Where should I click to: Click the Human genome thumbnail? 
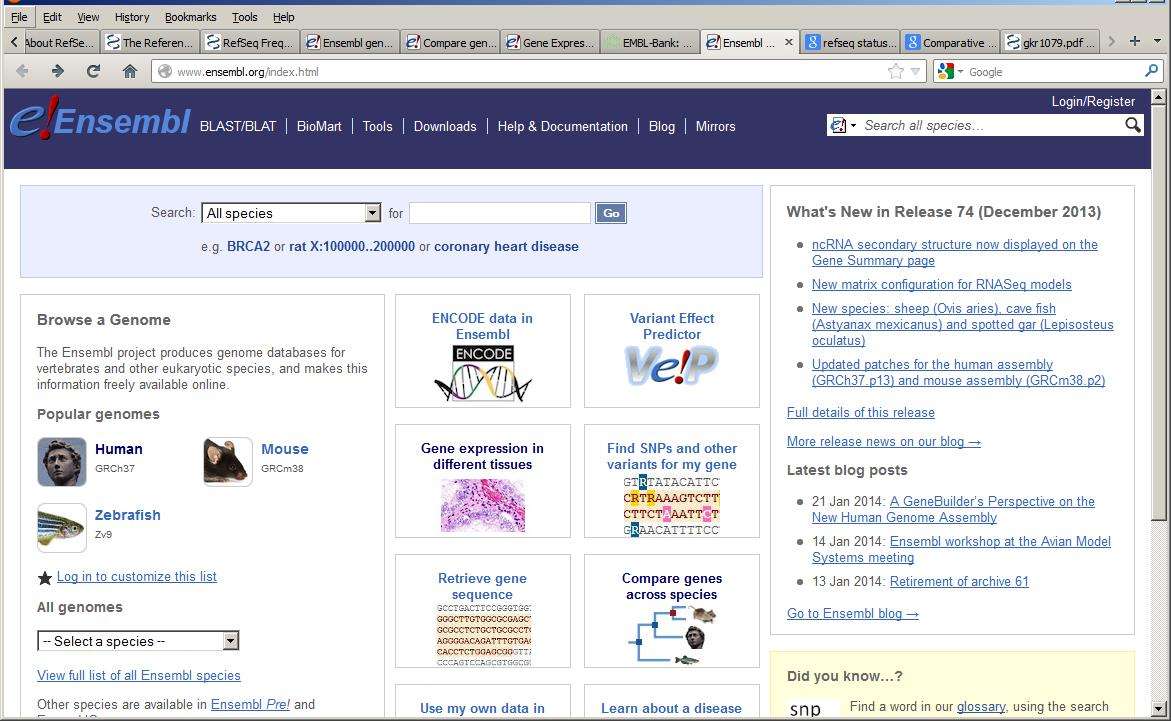pos(62,462)
